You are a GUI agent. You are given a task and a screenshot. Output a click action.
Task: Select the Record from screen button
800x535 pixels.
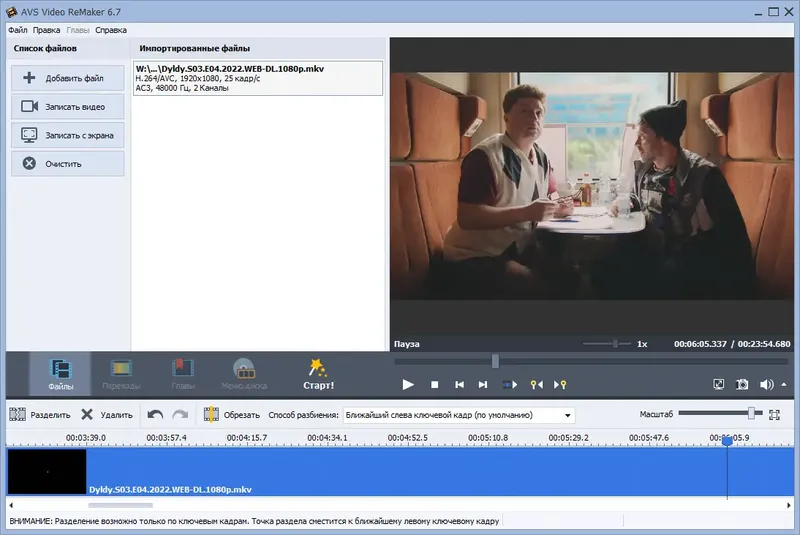click(x=68, y=135)
